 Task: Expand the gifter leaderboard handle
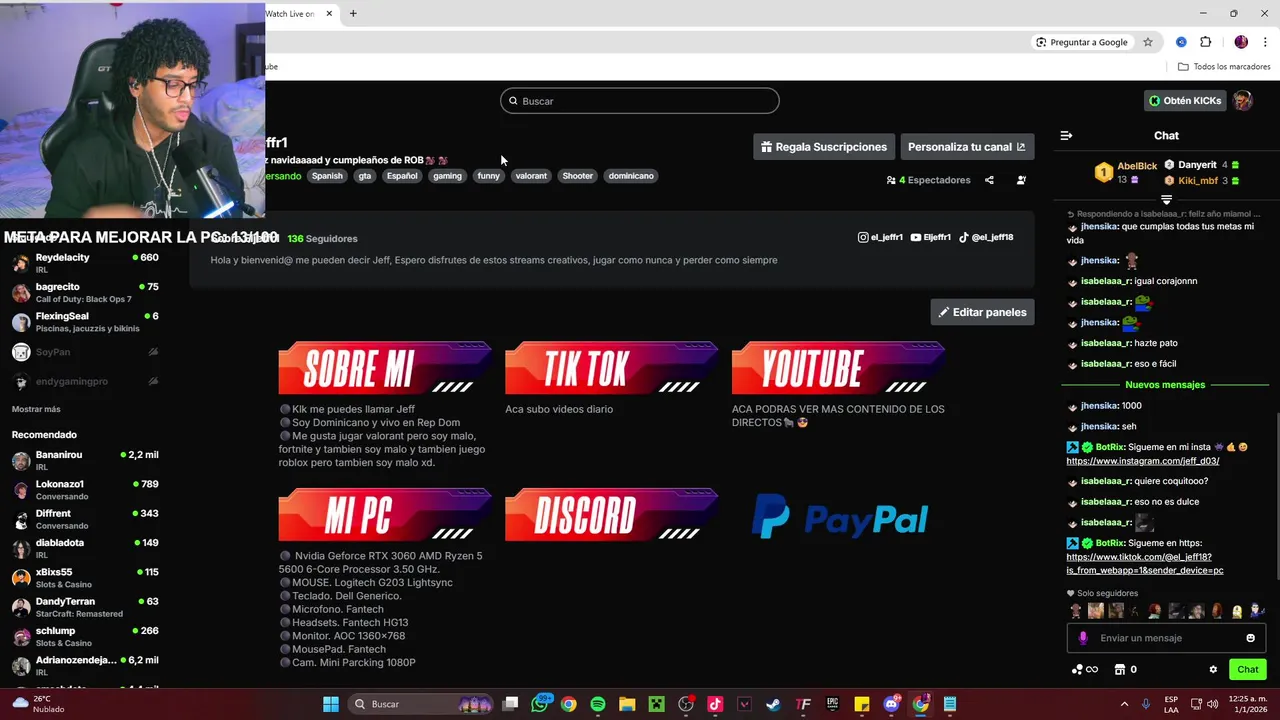[1166, 201]
